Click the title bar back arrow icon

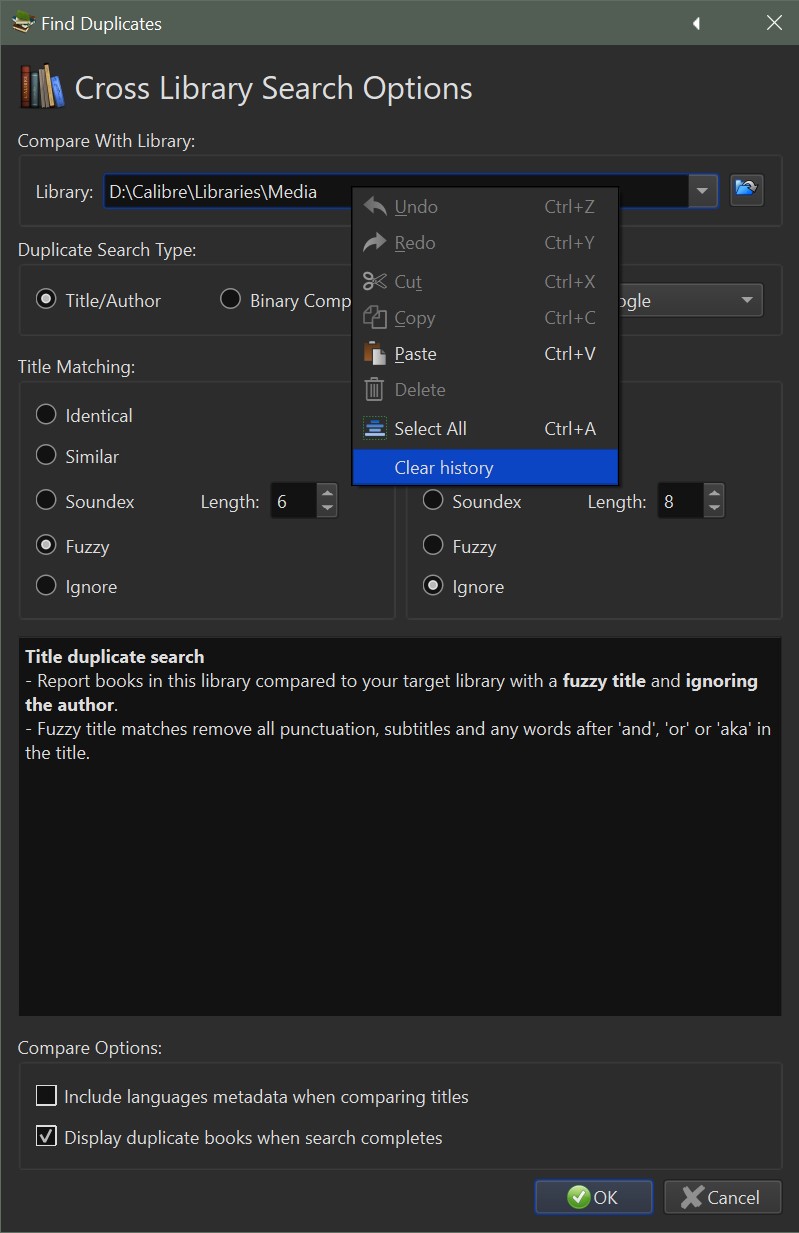pyautogui.click(x=696, y=23)
